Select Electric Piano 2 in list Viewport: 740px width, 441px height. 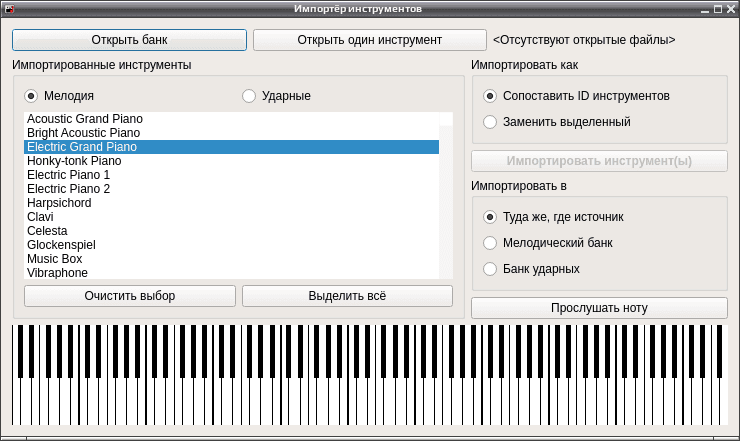tap(231, 189)
